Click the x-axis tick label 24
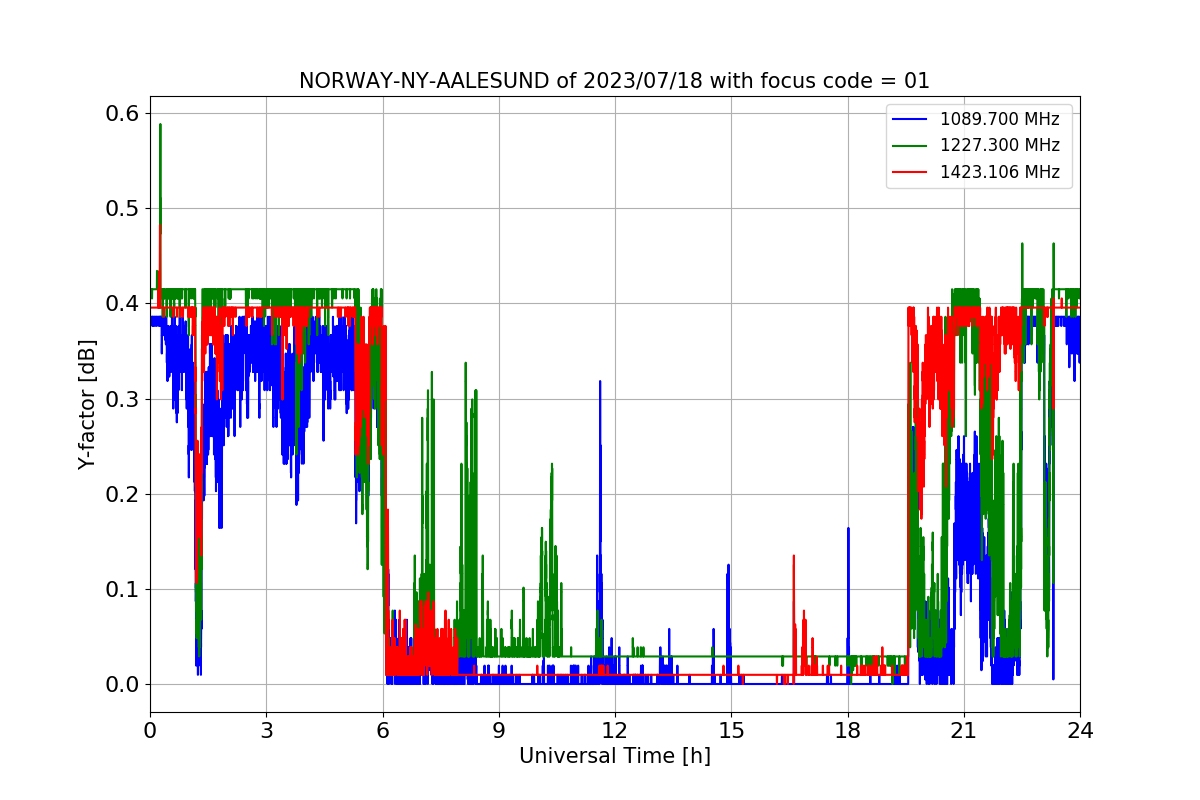 1080,729
